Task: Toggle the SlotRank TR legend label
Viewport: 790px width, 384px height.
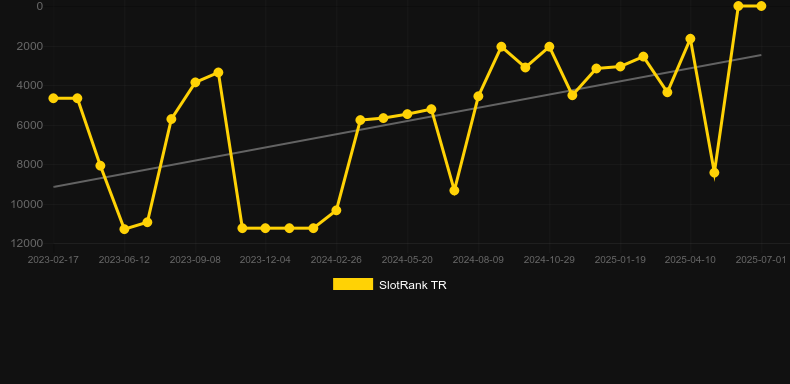Action: click(x=413, y=285)
